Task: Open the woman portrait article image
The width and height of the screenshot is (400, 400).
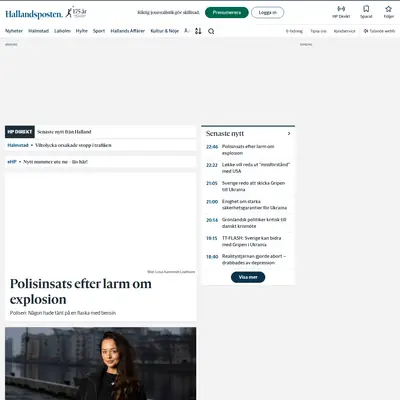Action: click(x=101, y=363)
